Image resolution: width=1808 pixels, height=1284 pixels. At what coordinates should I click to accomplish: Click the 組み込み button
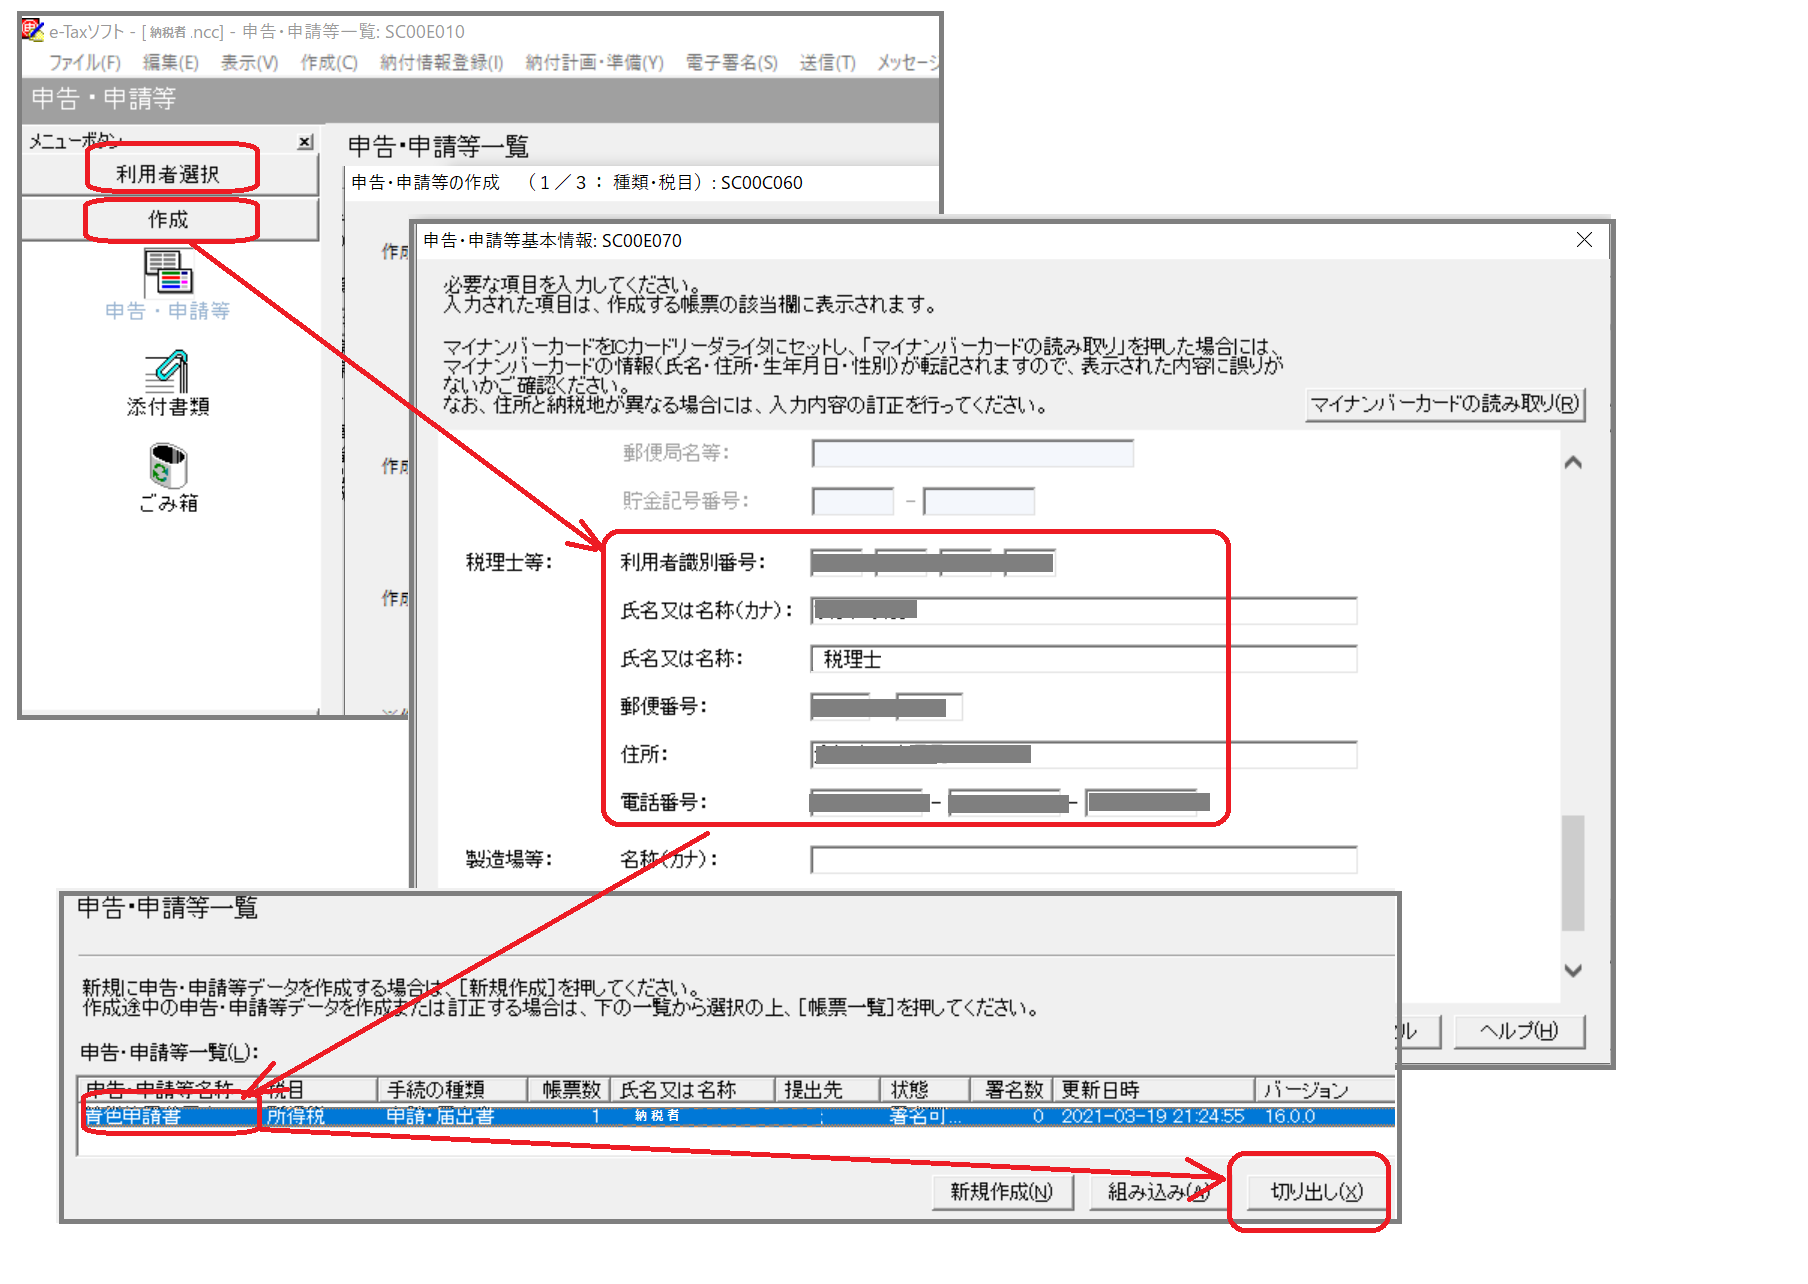tap(1158, 1191)
